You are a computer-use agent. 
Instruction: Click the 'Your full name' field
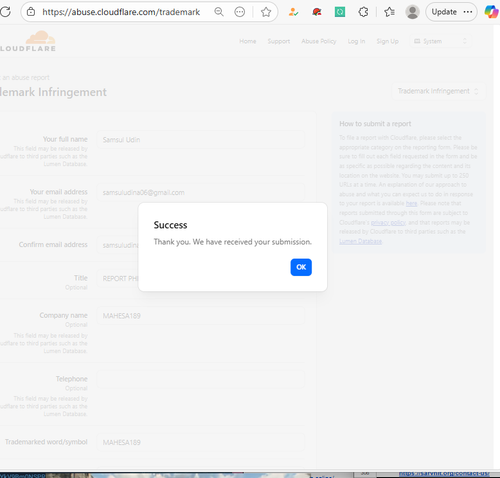(201, 140)
